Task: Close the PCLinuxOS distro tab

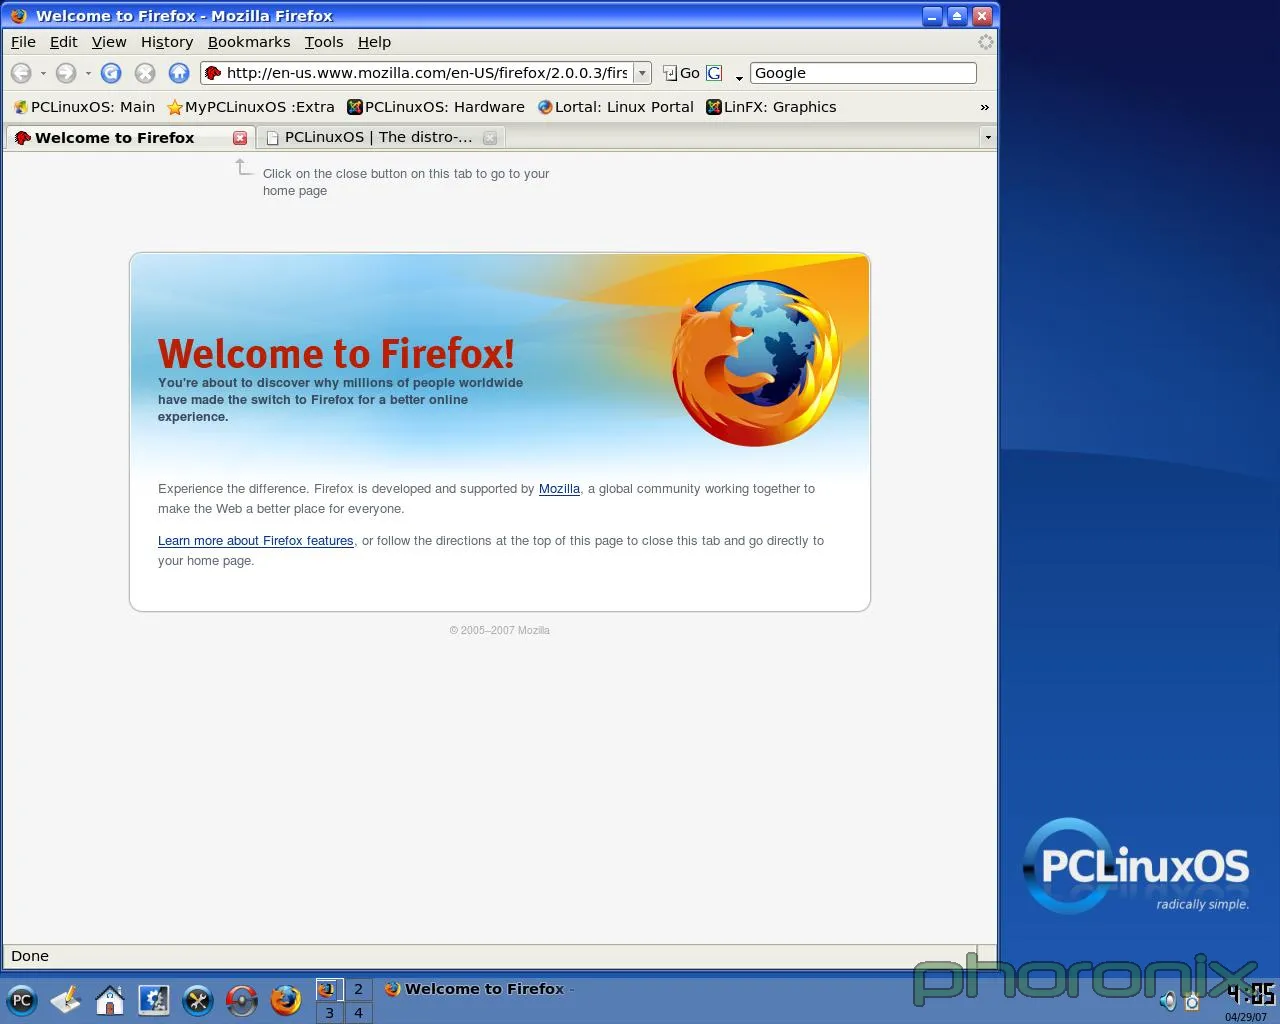Action: coord(490,138)
